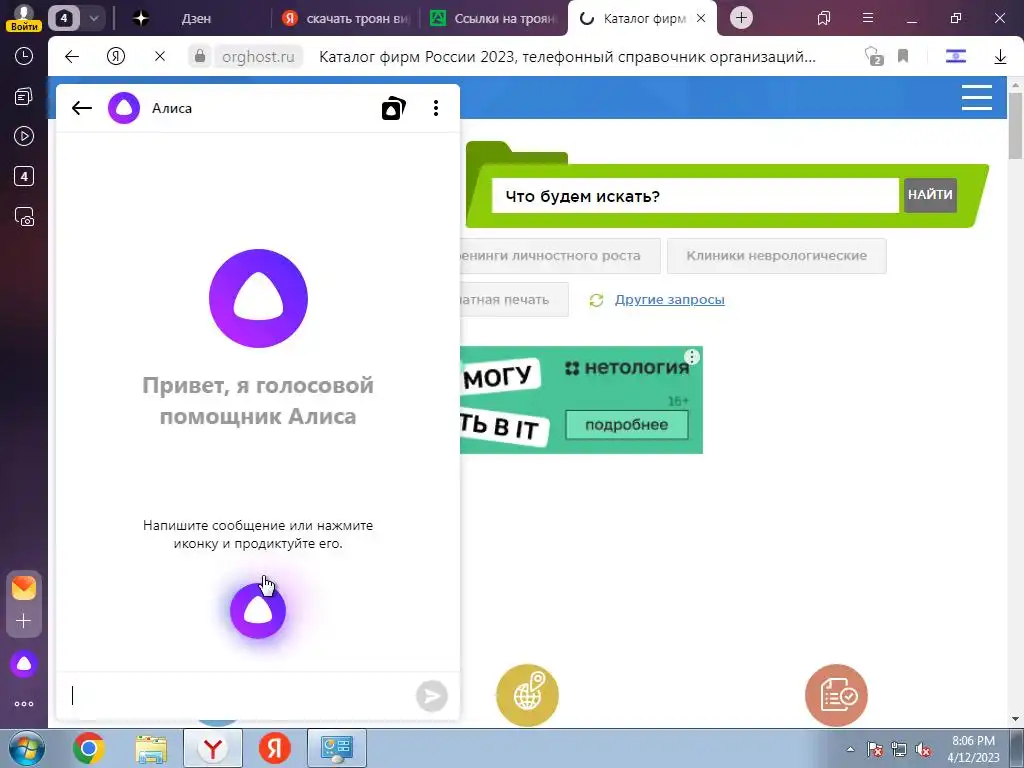The height and width of the screenshot is (768, 1024).
Task: Click the Alice icon in sidebar
Action: point(24,664)
